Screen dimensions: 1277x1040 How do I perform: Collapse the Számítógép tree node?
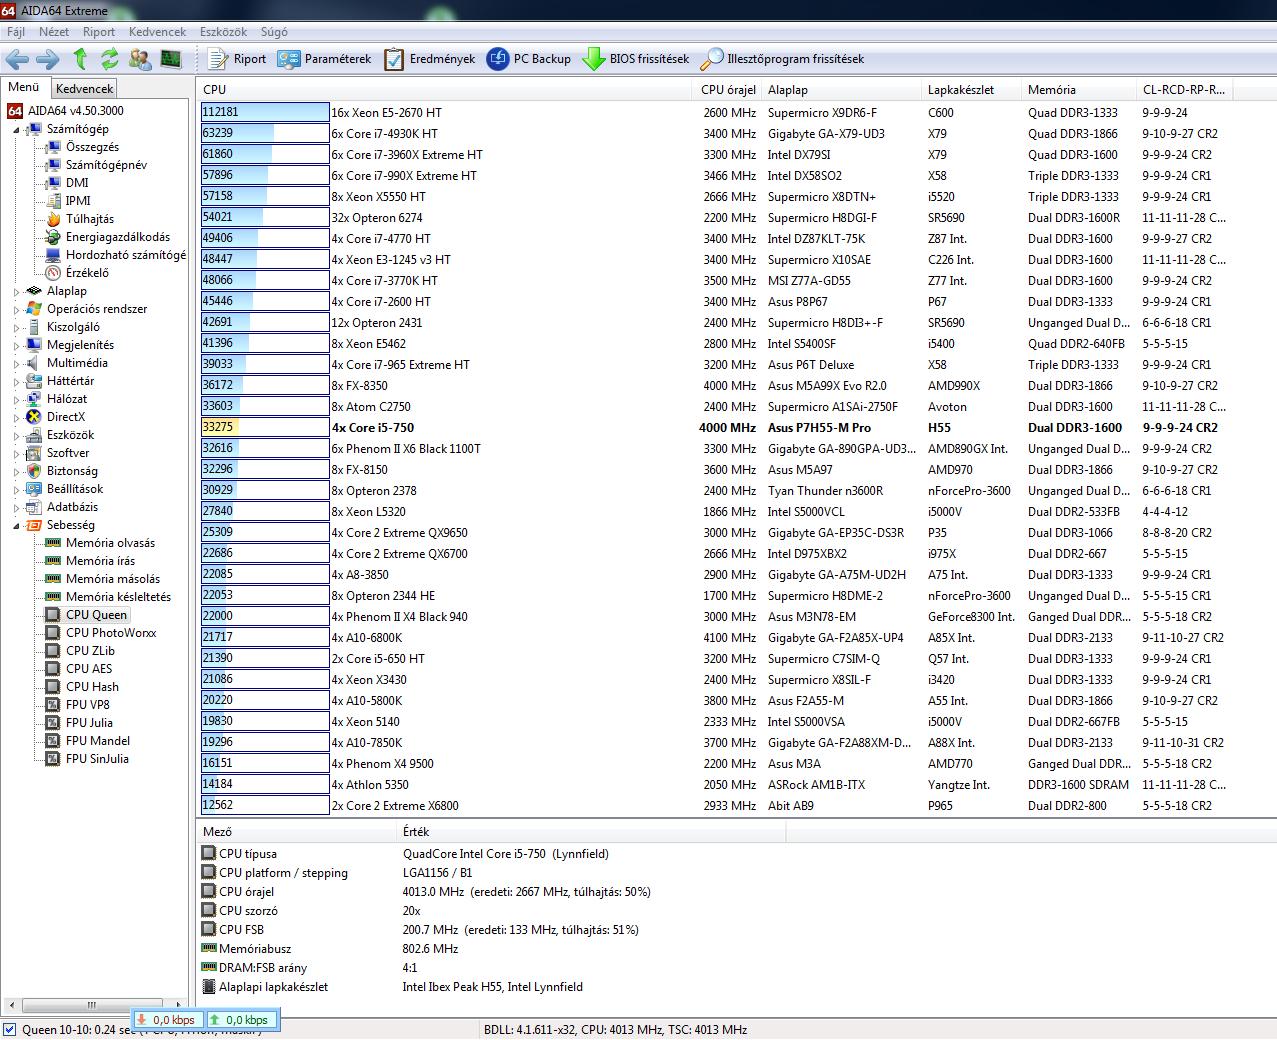click(x=16, y=129)
